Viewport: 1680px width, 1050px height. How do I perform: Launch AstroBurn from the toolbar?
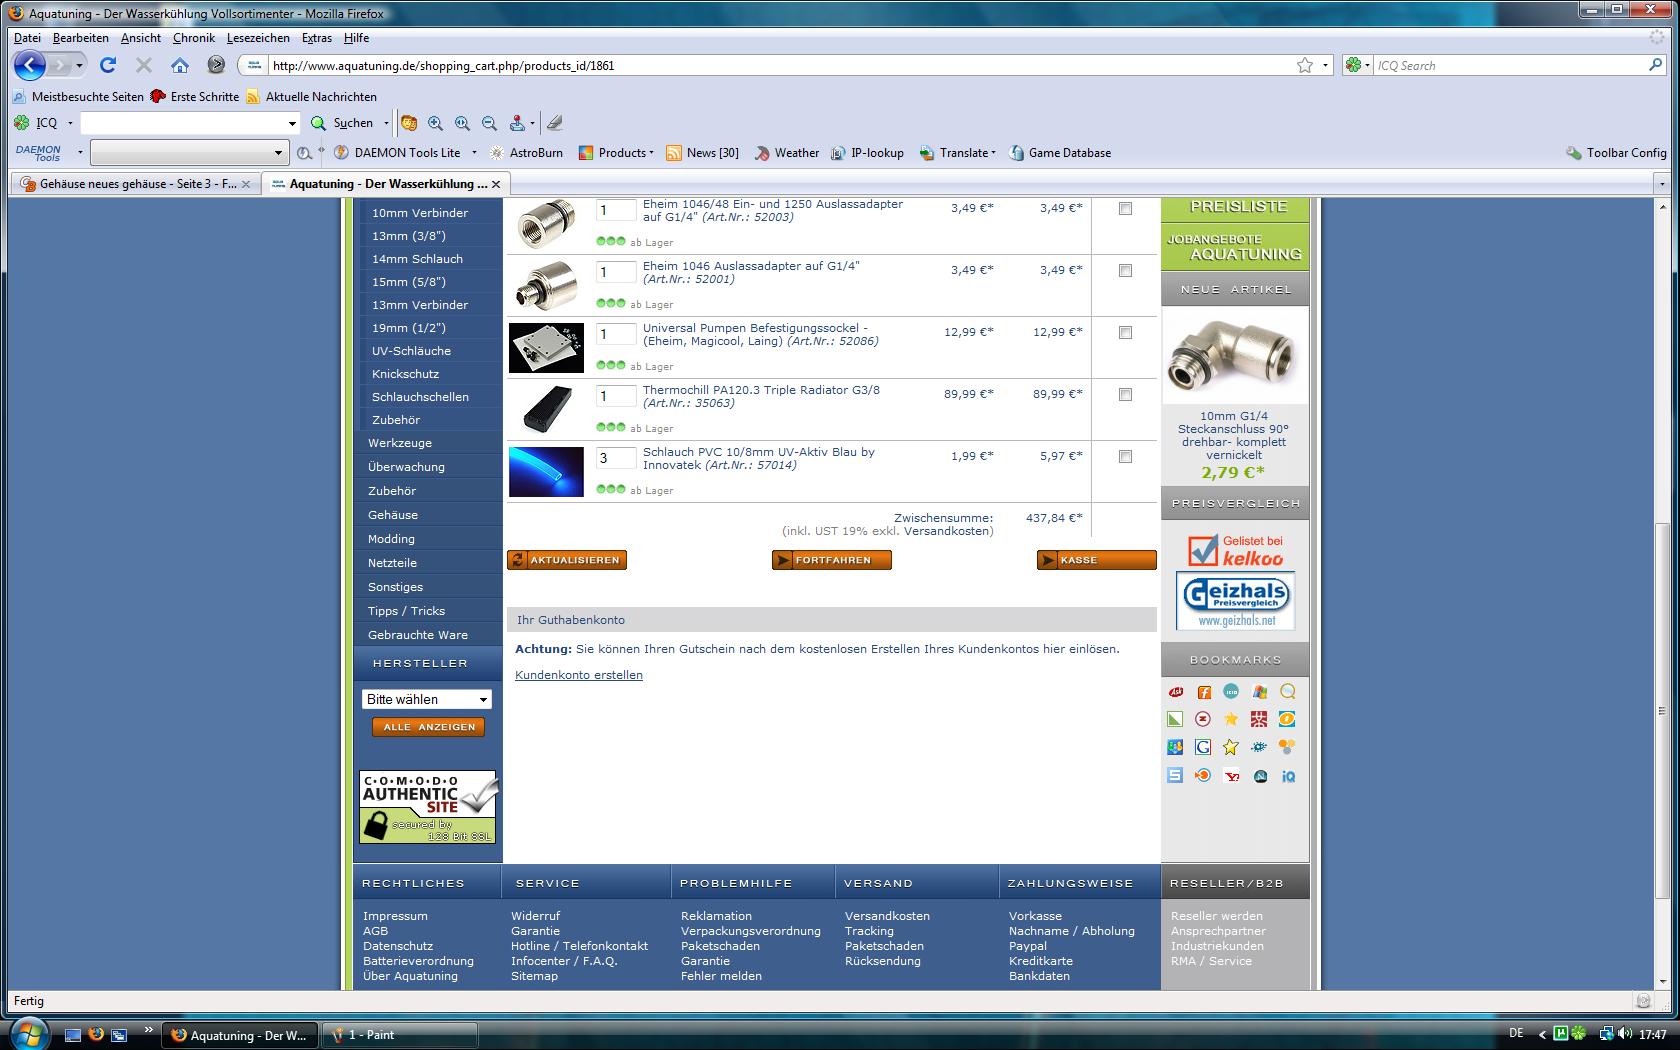(x=526, y=153)
